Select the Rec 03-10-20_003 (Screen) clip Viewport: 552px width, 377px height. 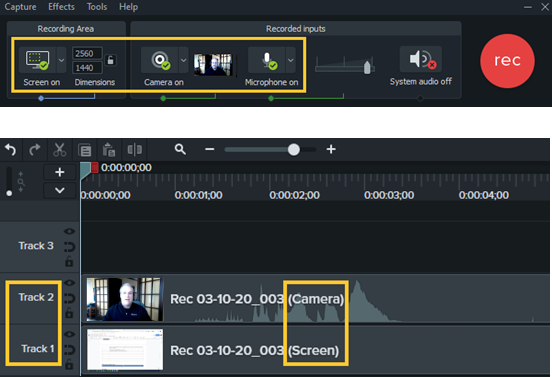pyautogui.click(x=316, y=350)
